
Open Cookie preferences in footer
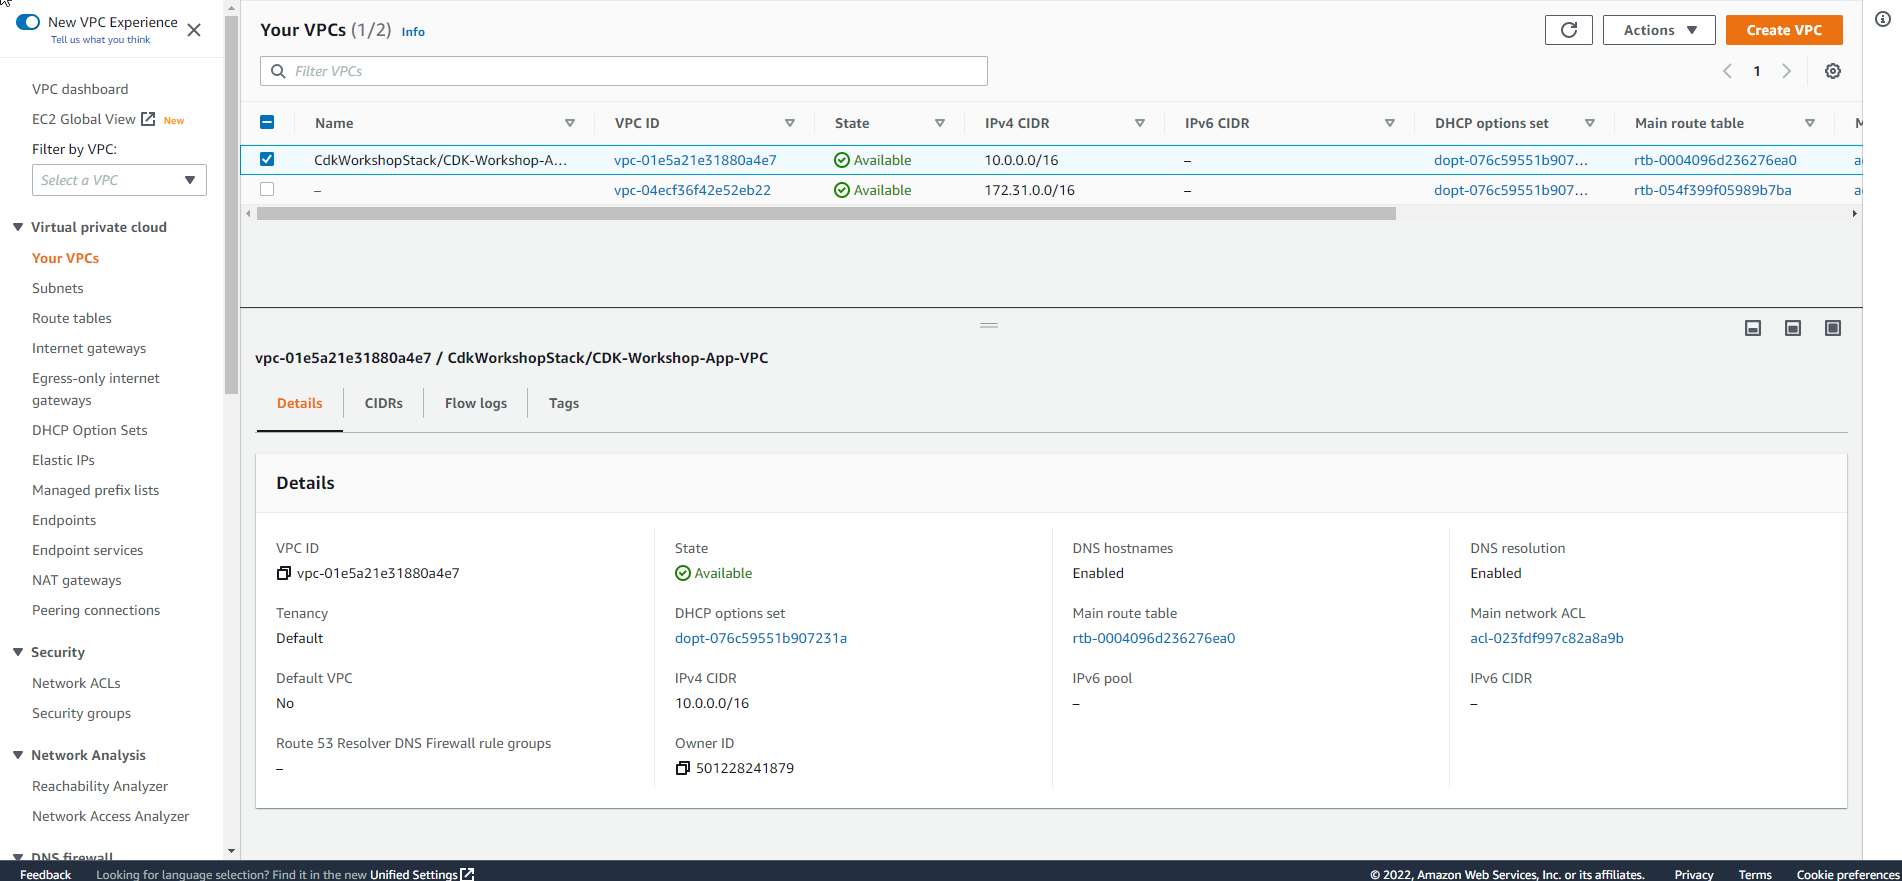(1848, 874)
